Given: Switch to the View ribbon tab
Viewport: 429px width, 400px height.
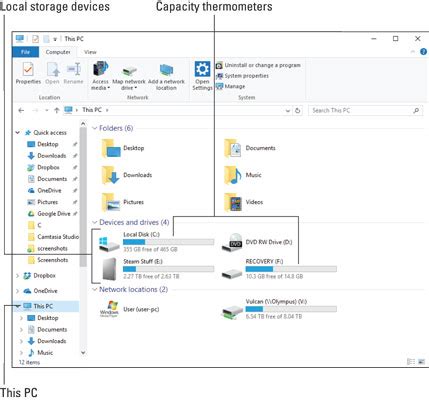Looking at the screenshot, I should pos(90,52).
